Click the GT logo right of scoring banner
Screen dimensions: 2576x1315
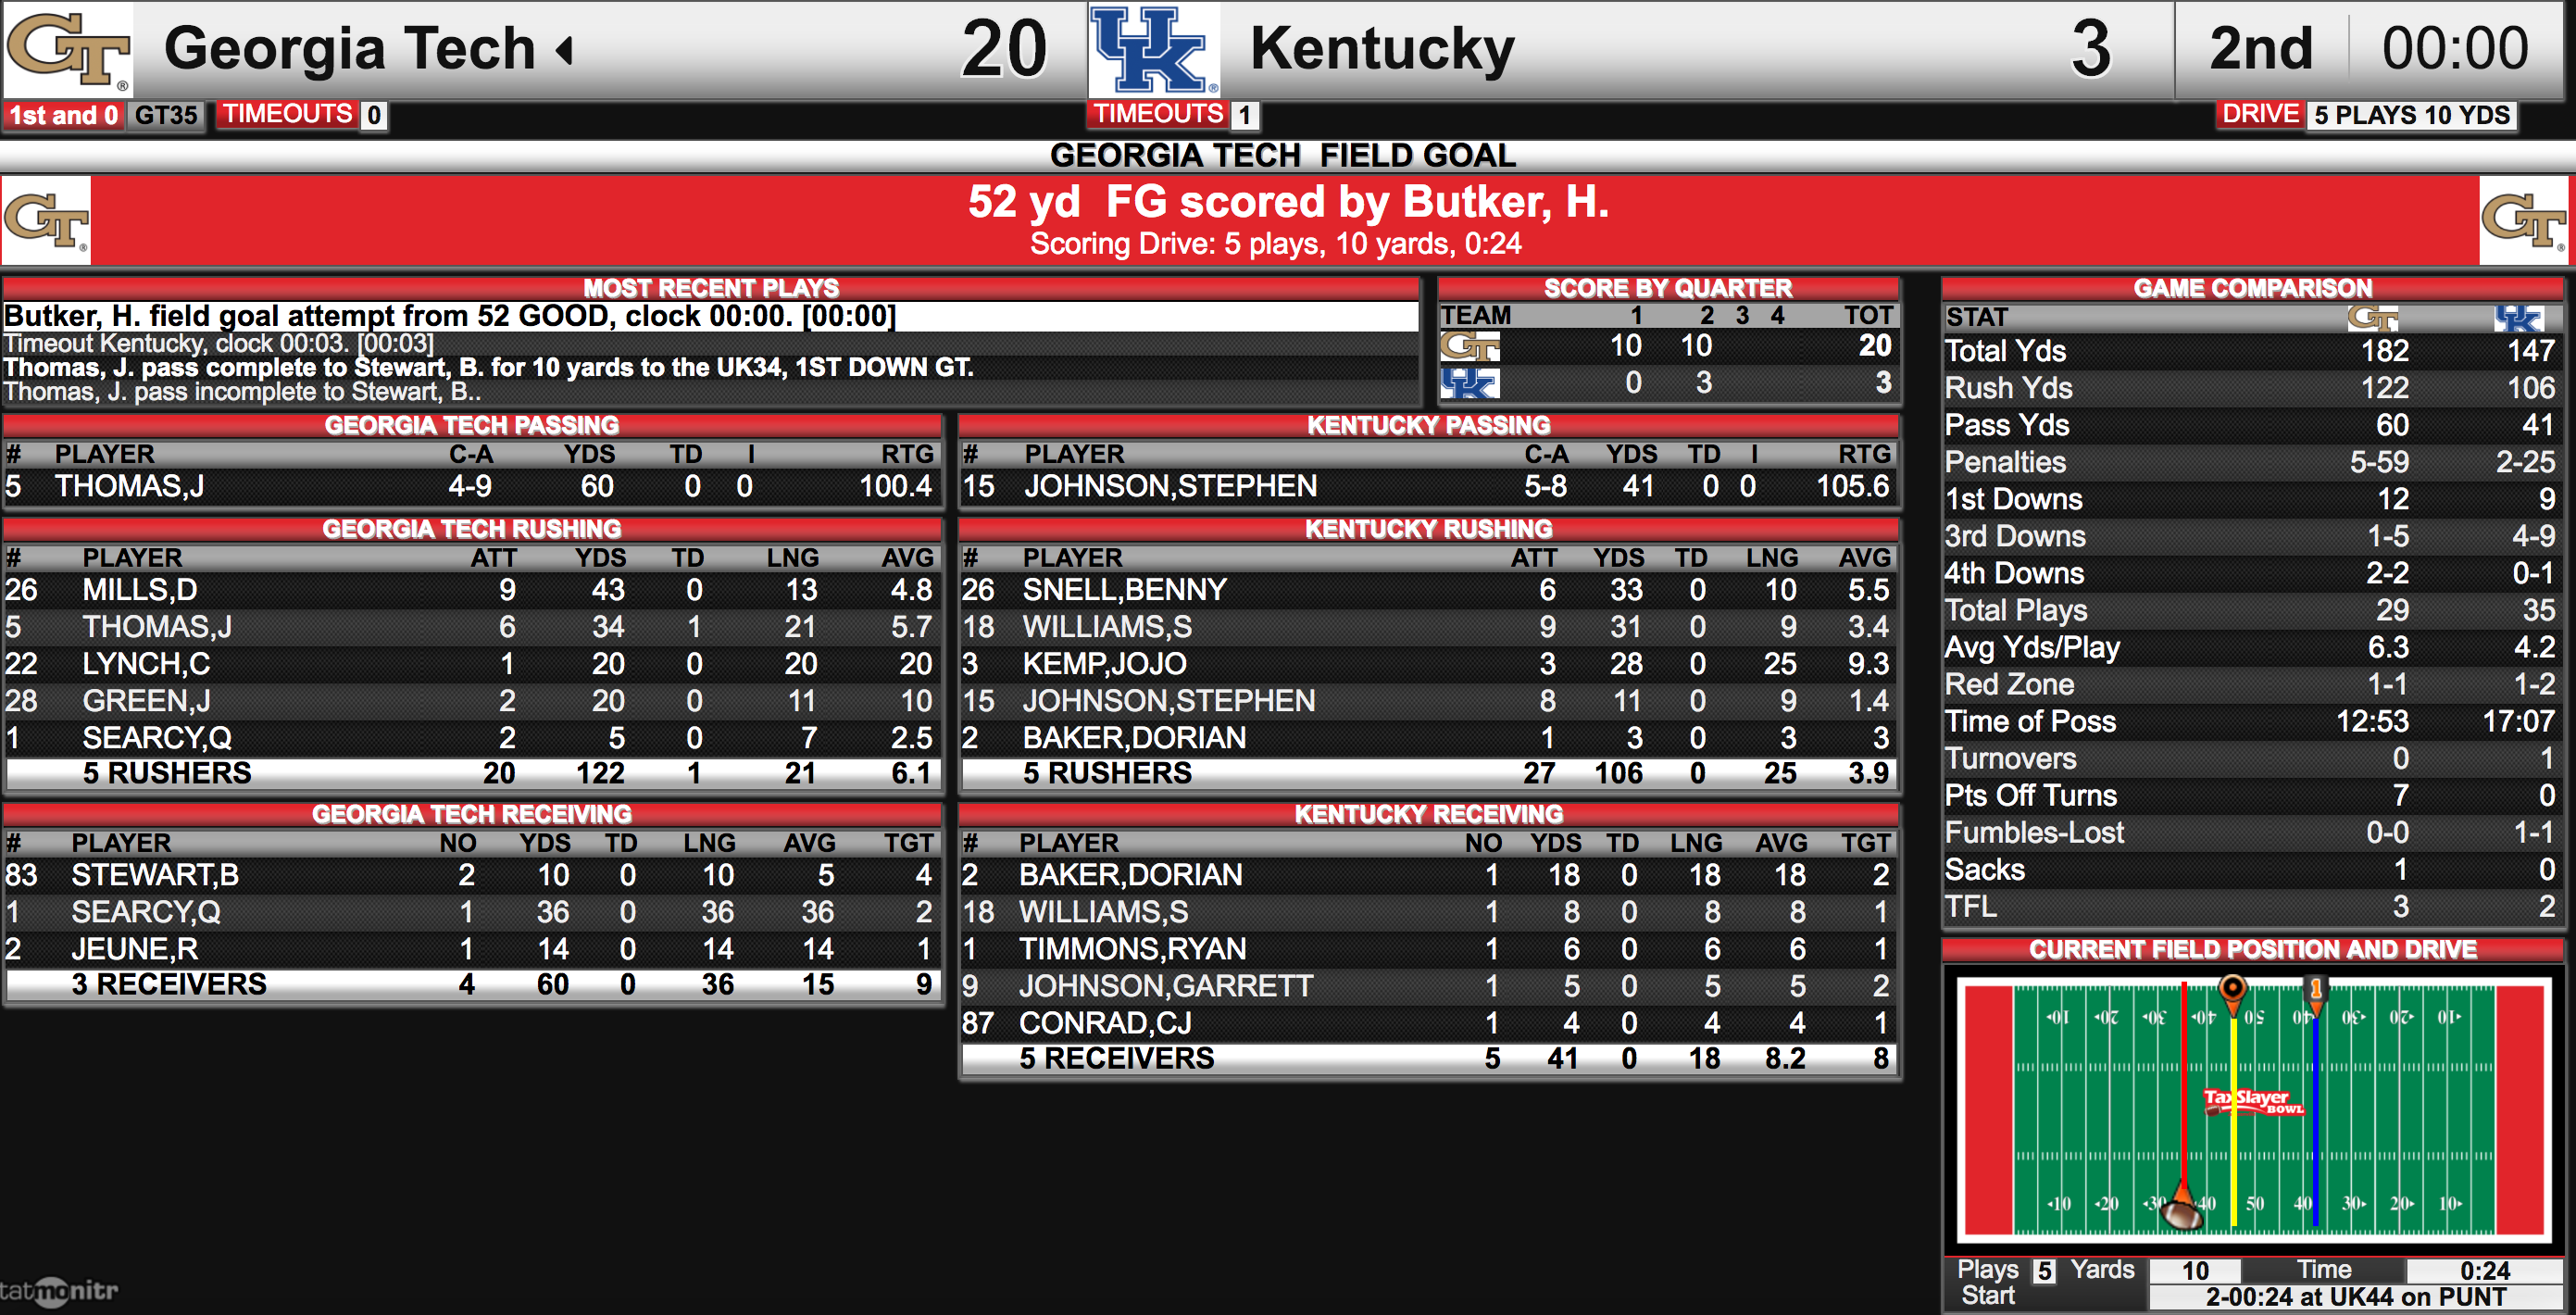pyautogui.click(x=2524, y=221)
